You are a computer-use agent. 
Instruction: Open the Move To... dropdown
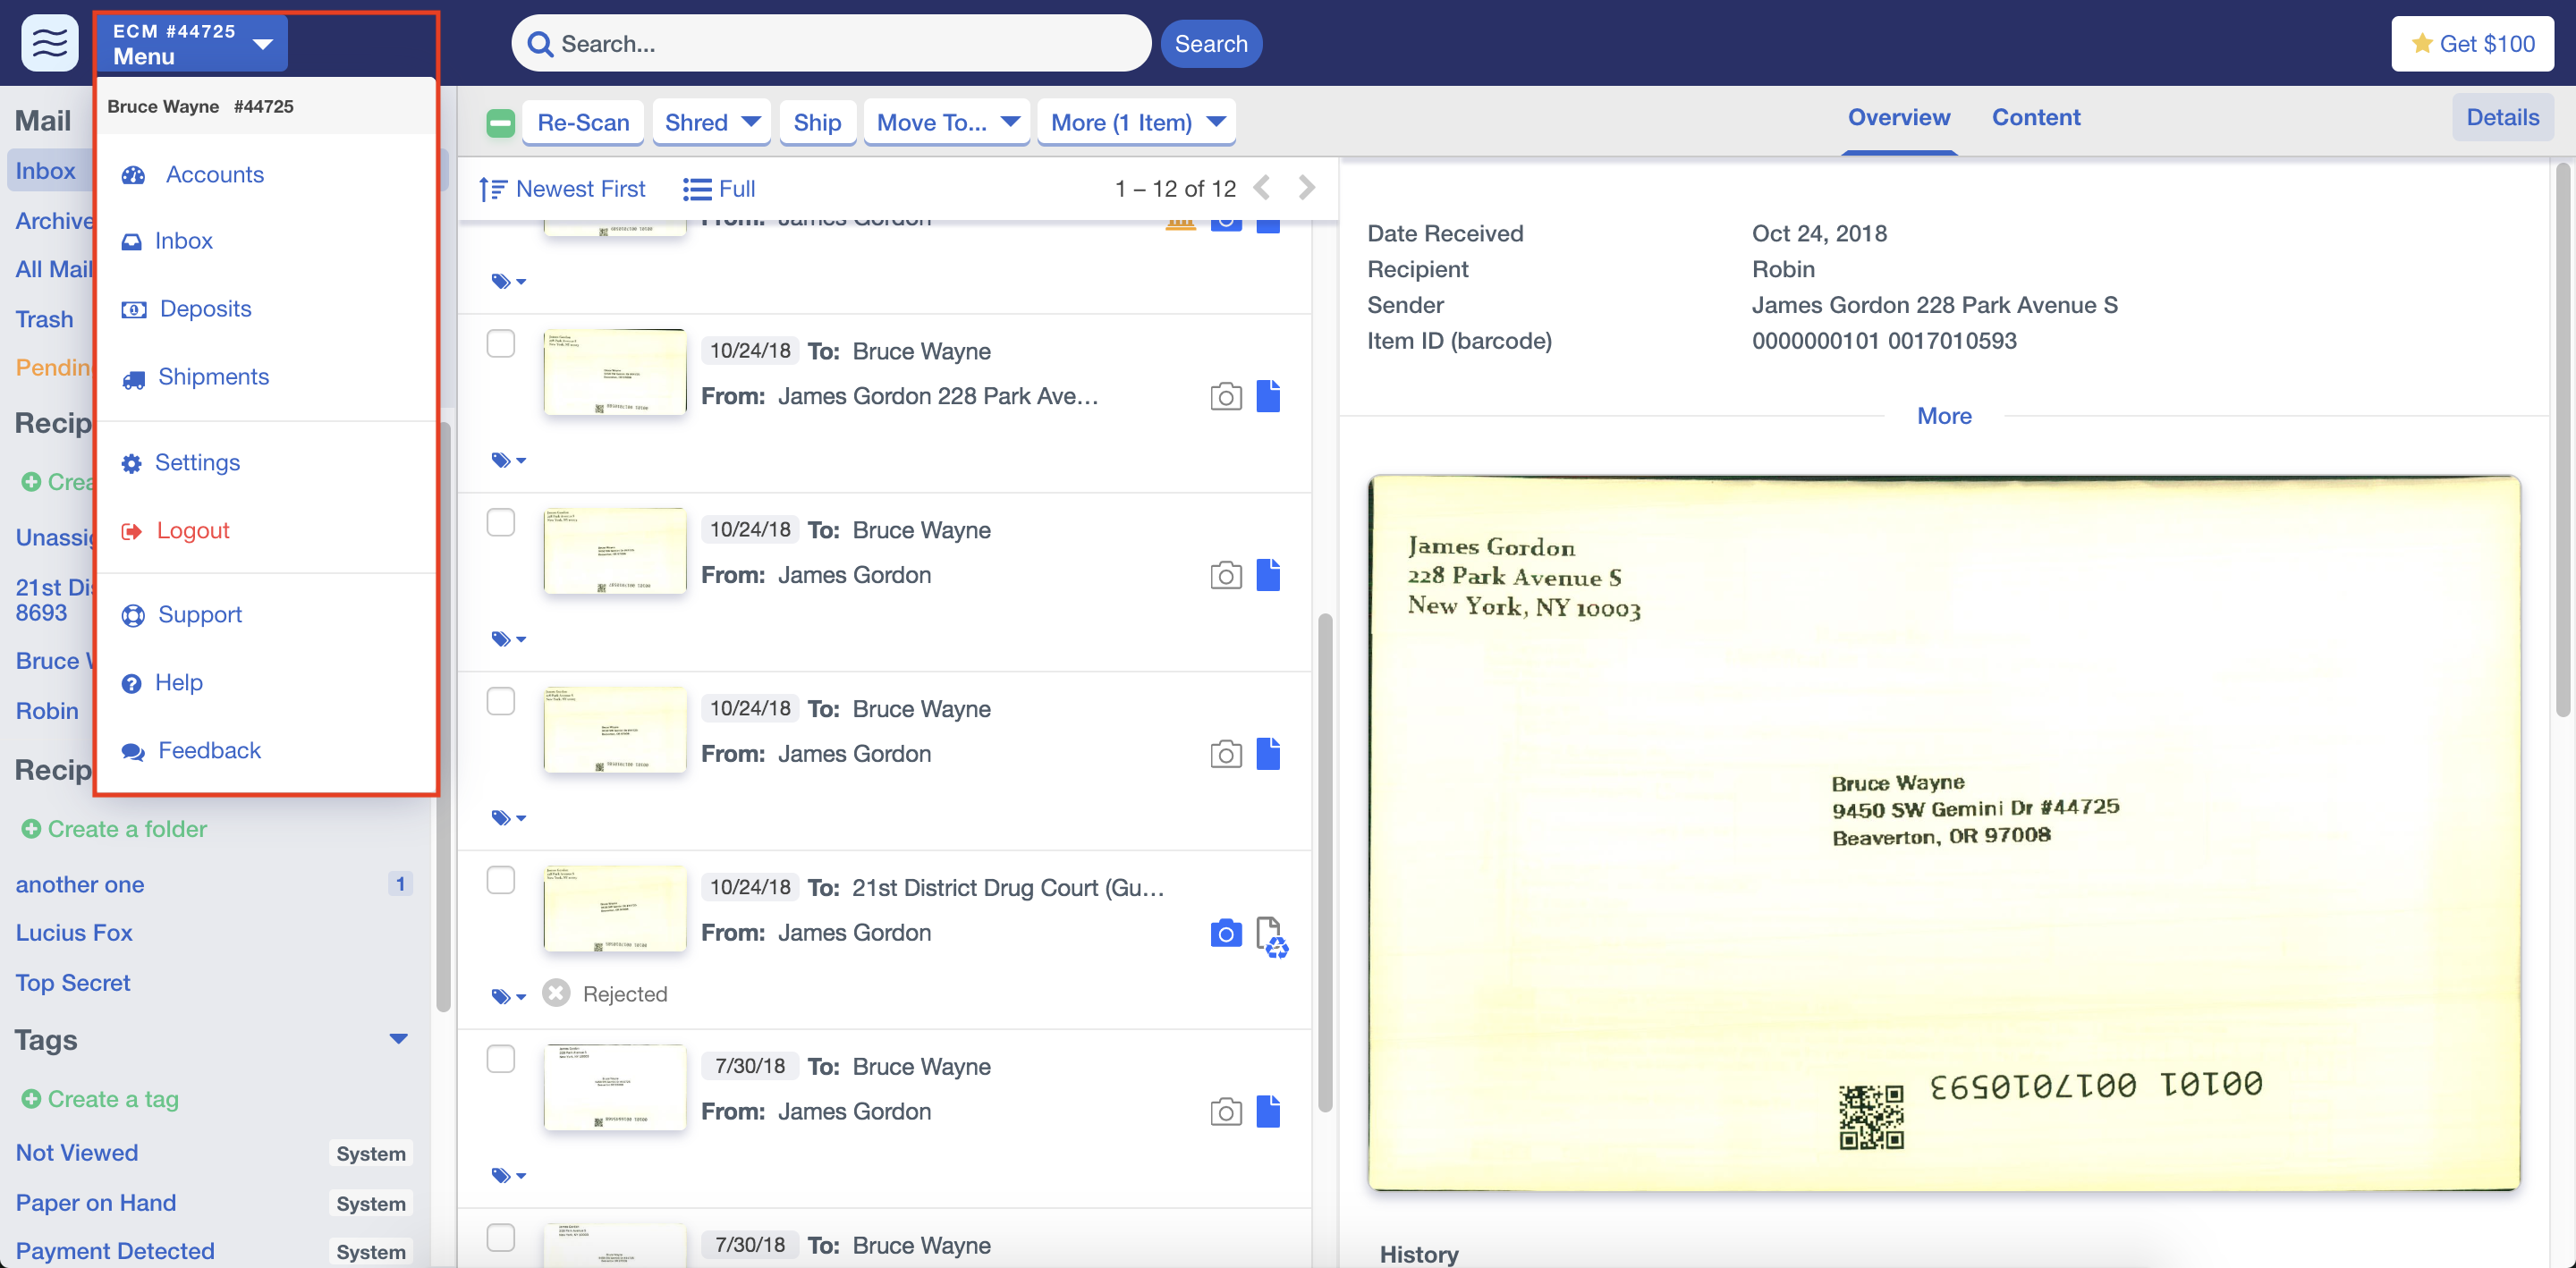coord(946,122)
